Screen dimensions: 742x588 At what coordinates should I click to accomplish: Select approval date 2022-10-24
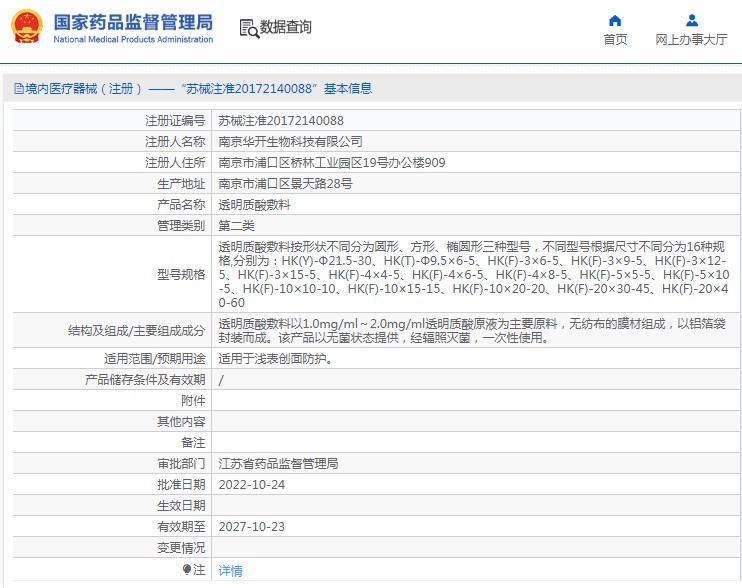click(252, 484)
